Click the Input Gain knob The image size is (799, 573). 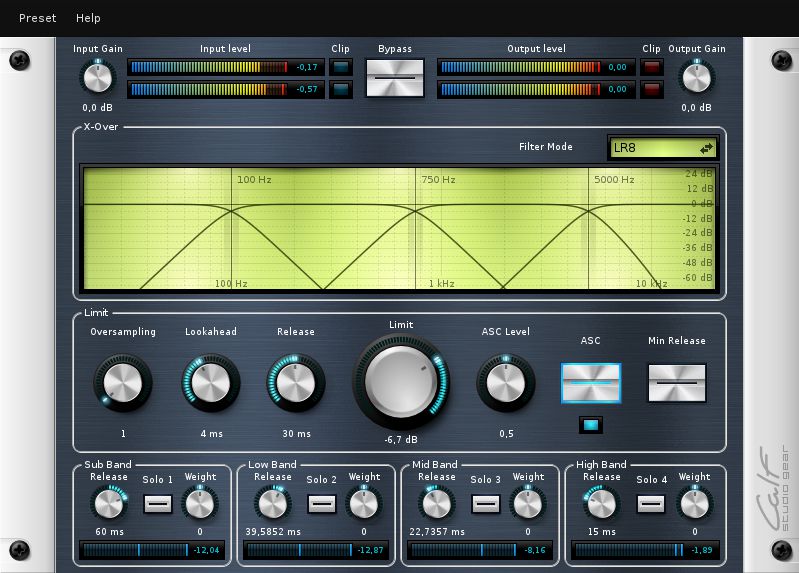(x=97, y=77)
